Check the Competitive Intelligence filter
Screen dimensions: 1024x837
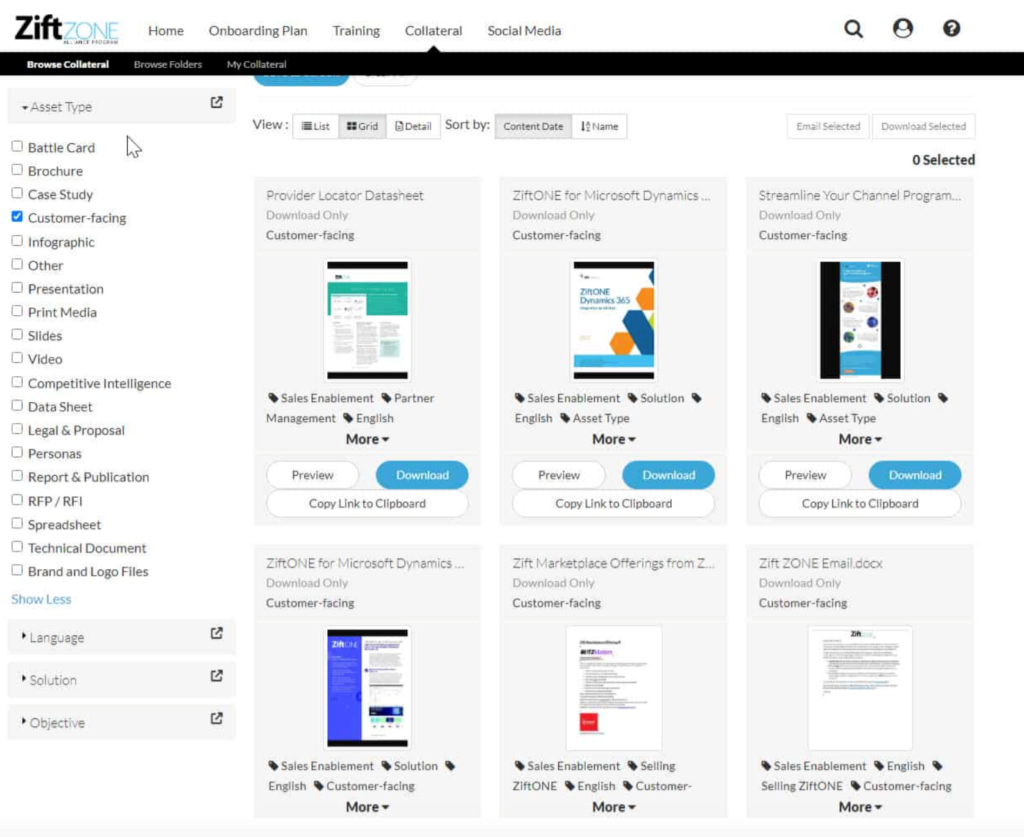17,382
